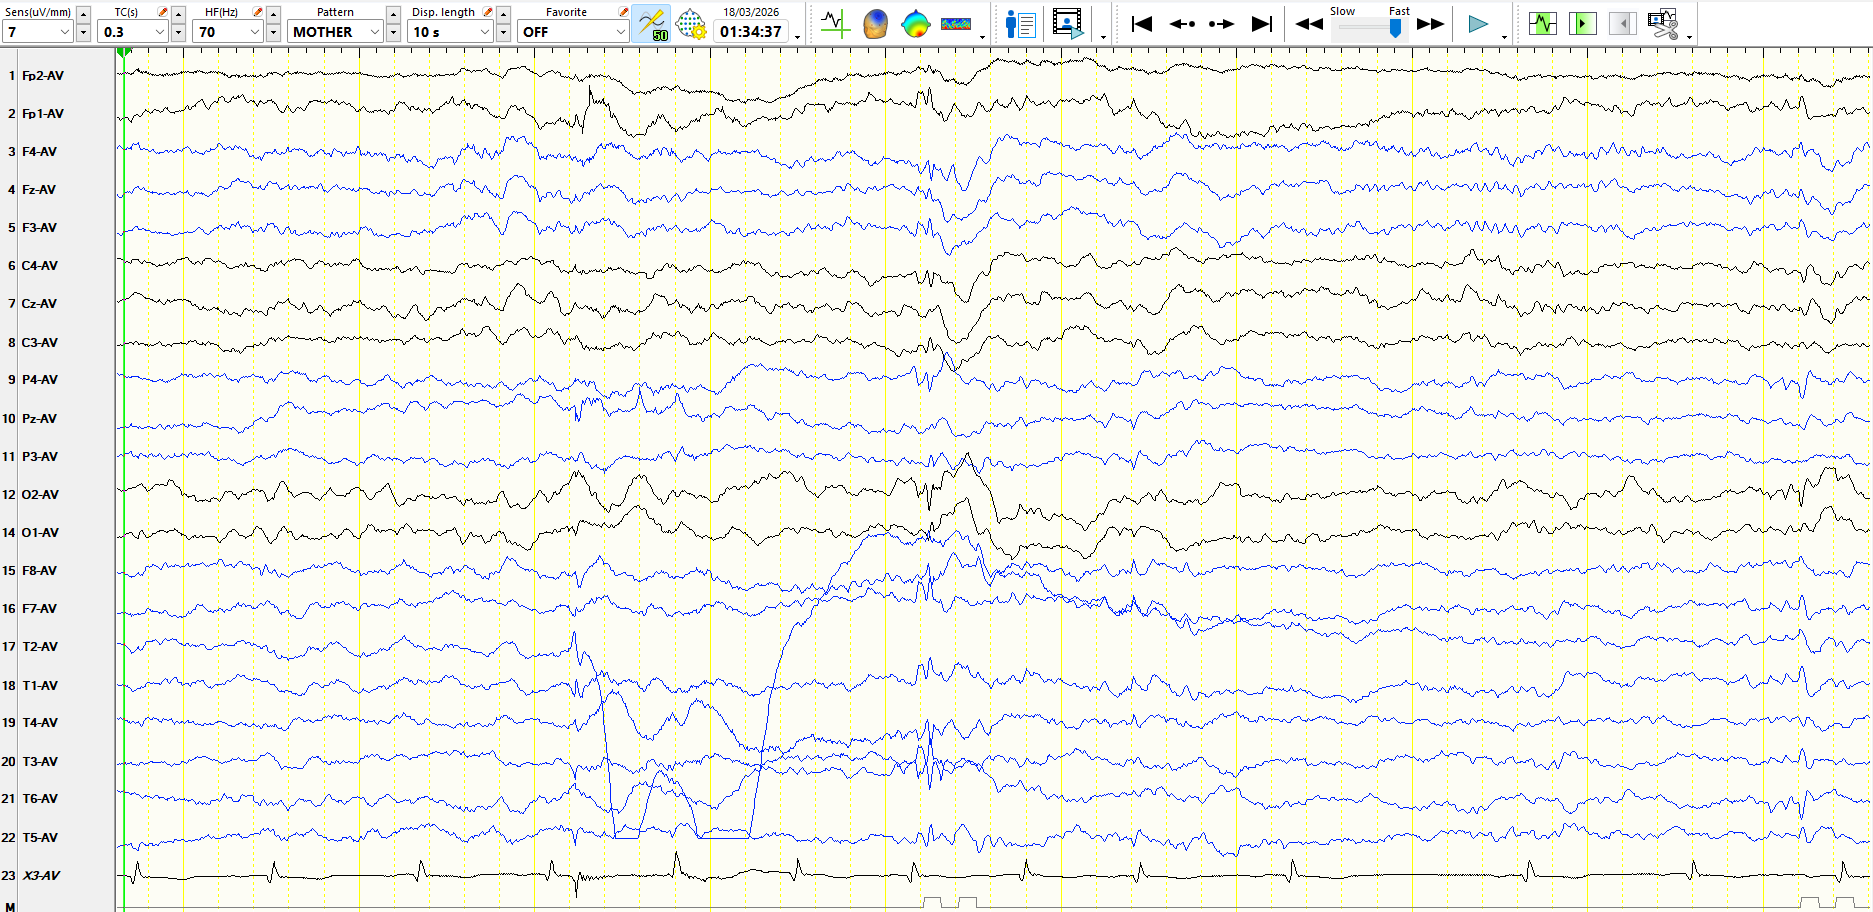Viewport: 1873px width, 912px height.
Task: Jump to the end of the recording
Action: pos(1262,24)
